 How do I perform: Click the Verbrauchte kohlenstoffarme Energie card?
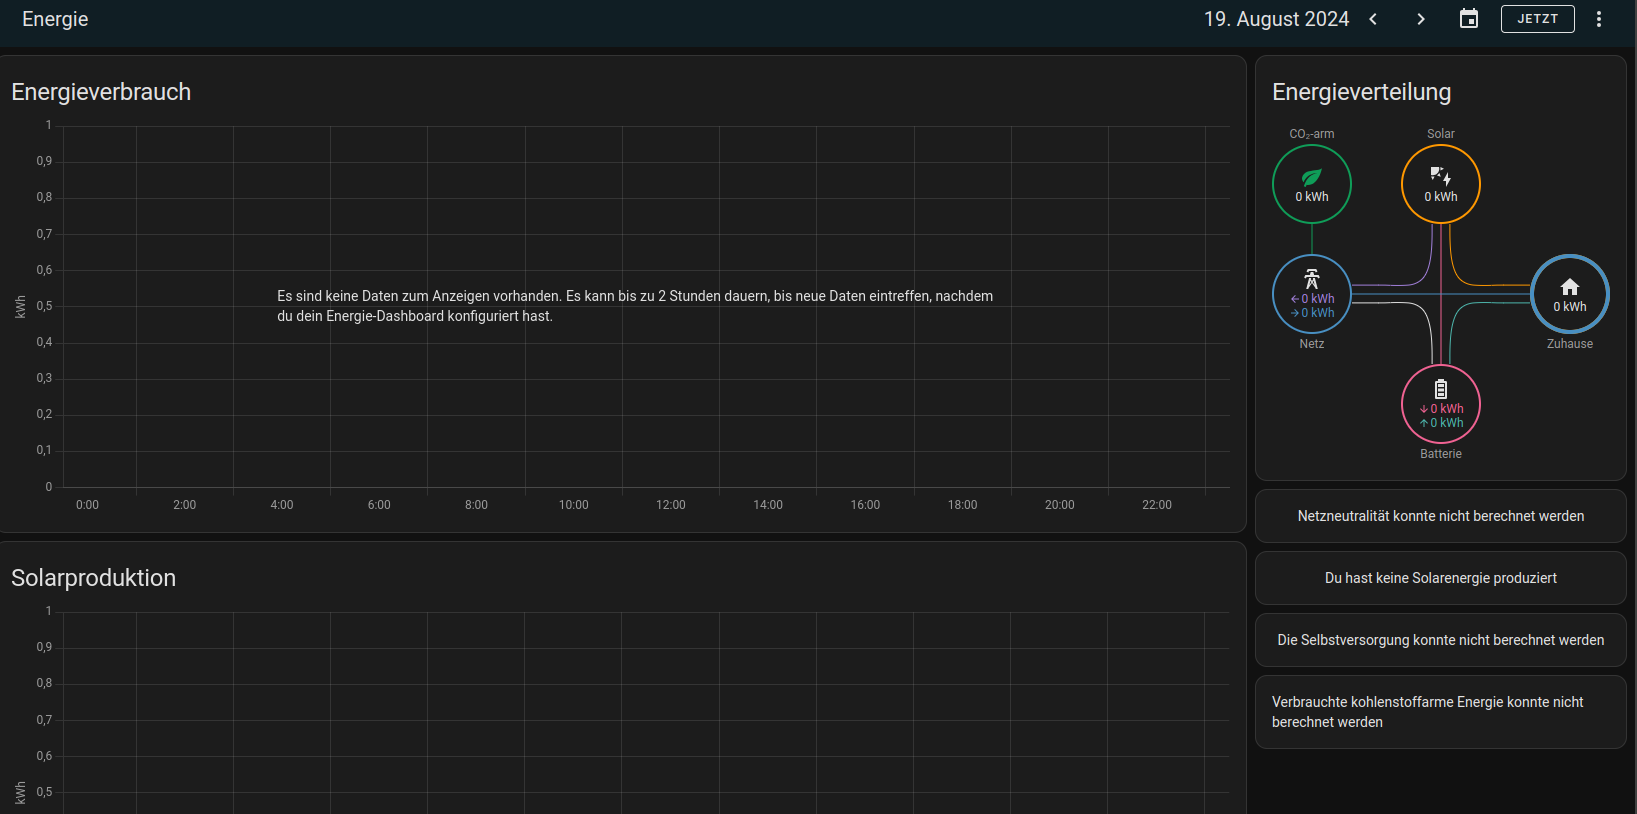tap(1441, 712)
